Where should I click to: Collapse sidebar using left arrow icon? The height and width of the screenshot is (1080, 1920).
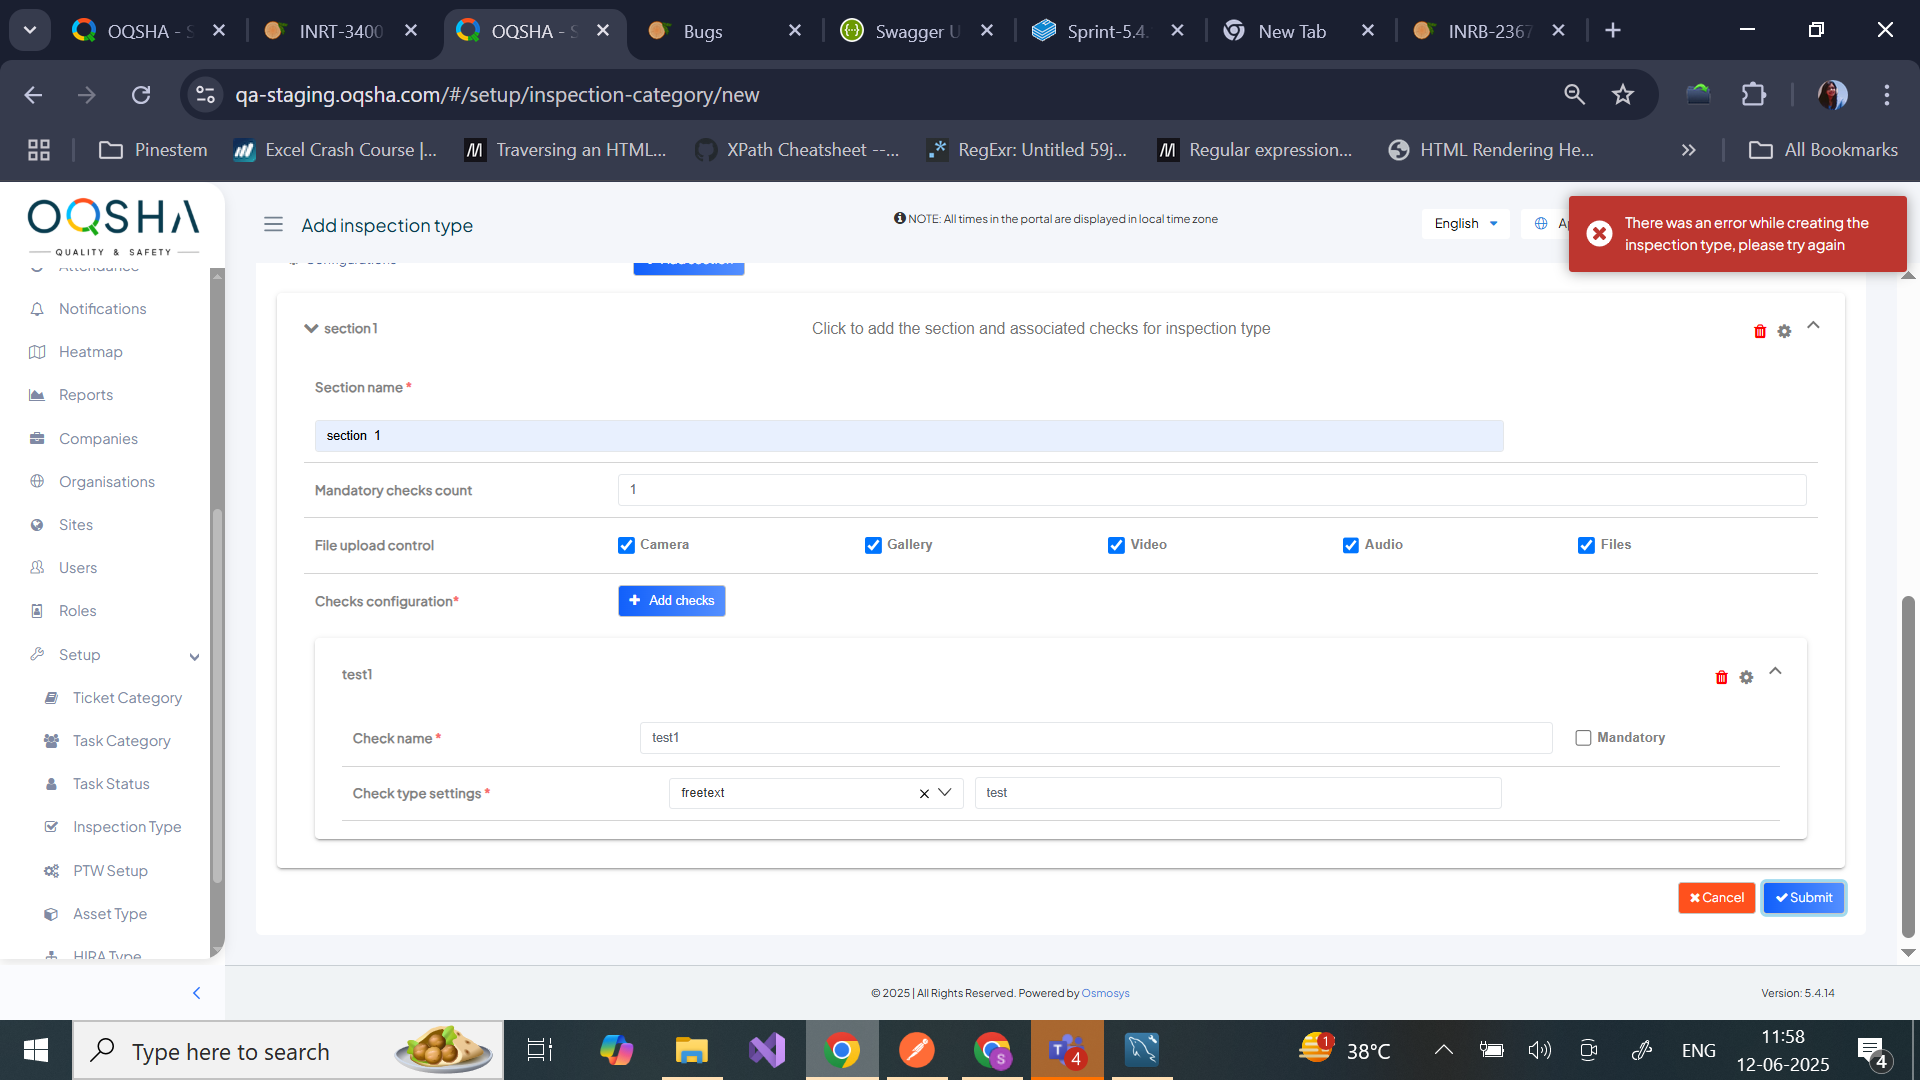tap(196, 993)
